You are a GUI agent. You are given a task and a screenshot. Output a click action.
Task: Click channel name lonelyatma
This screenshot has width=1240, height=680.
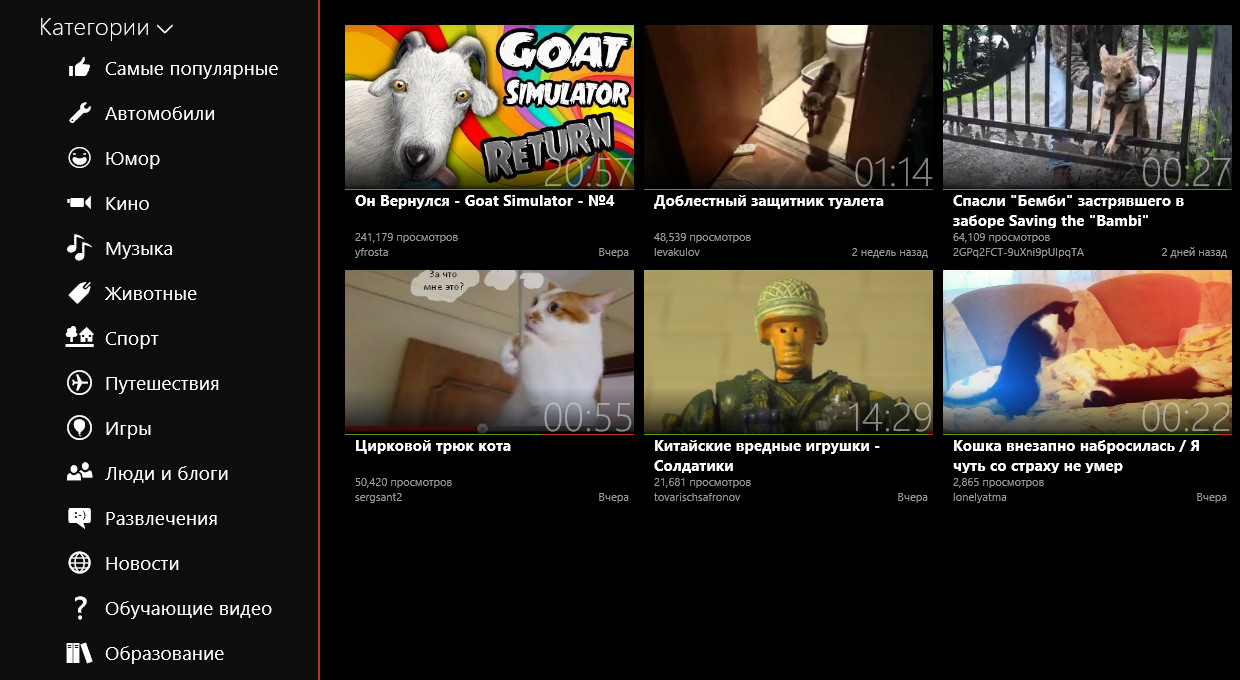tap(980, 497)
